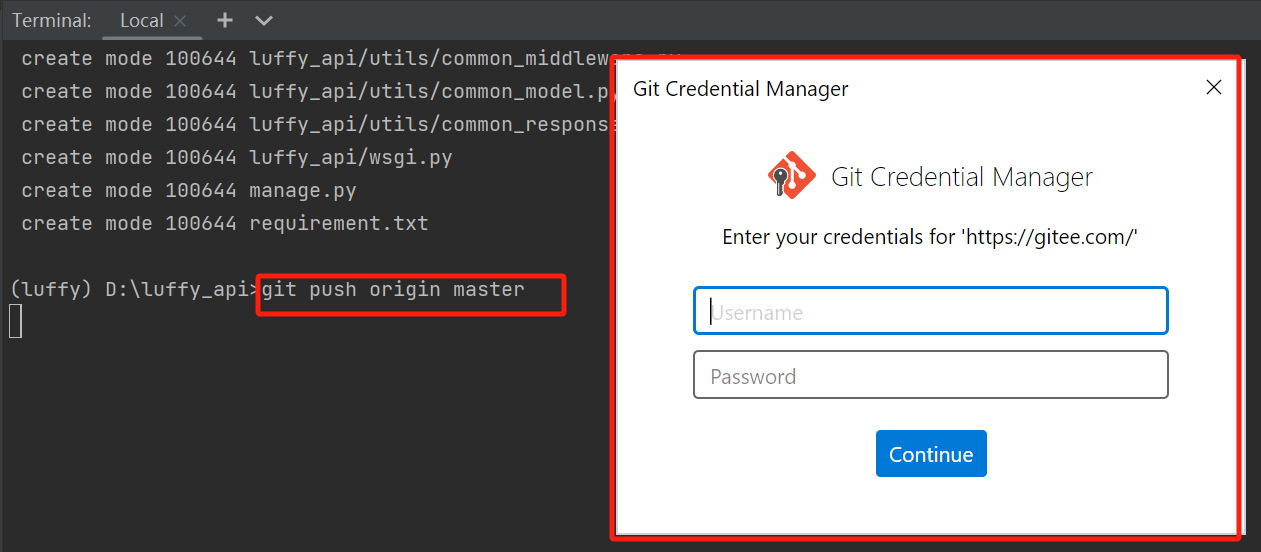Focus the Username input field
Viewport: 1261px width, 552px height.
pos(930,312)
